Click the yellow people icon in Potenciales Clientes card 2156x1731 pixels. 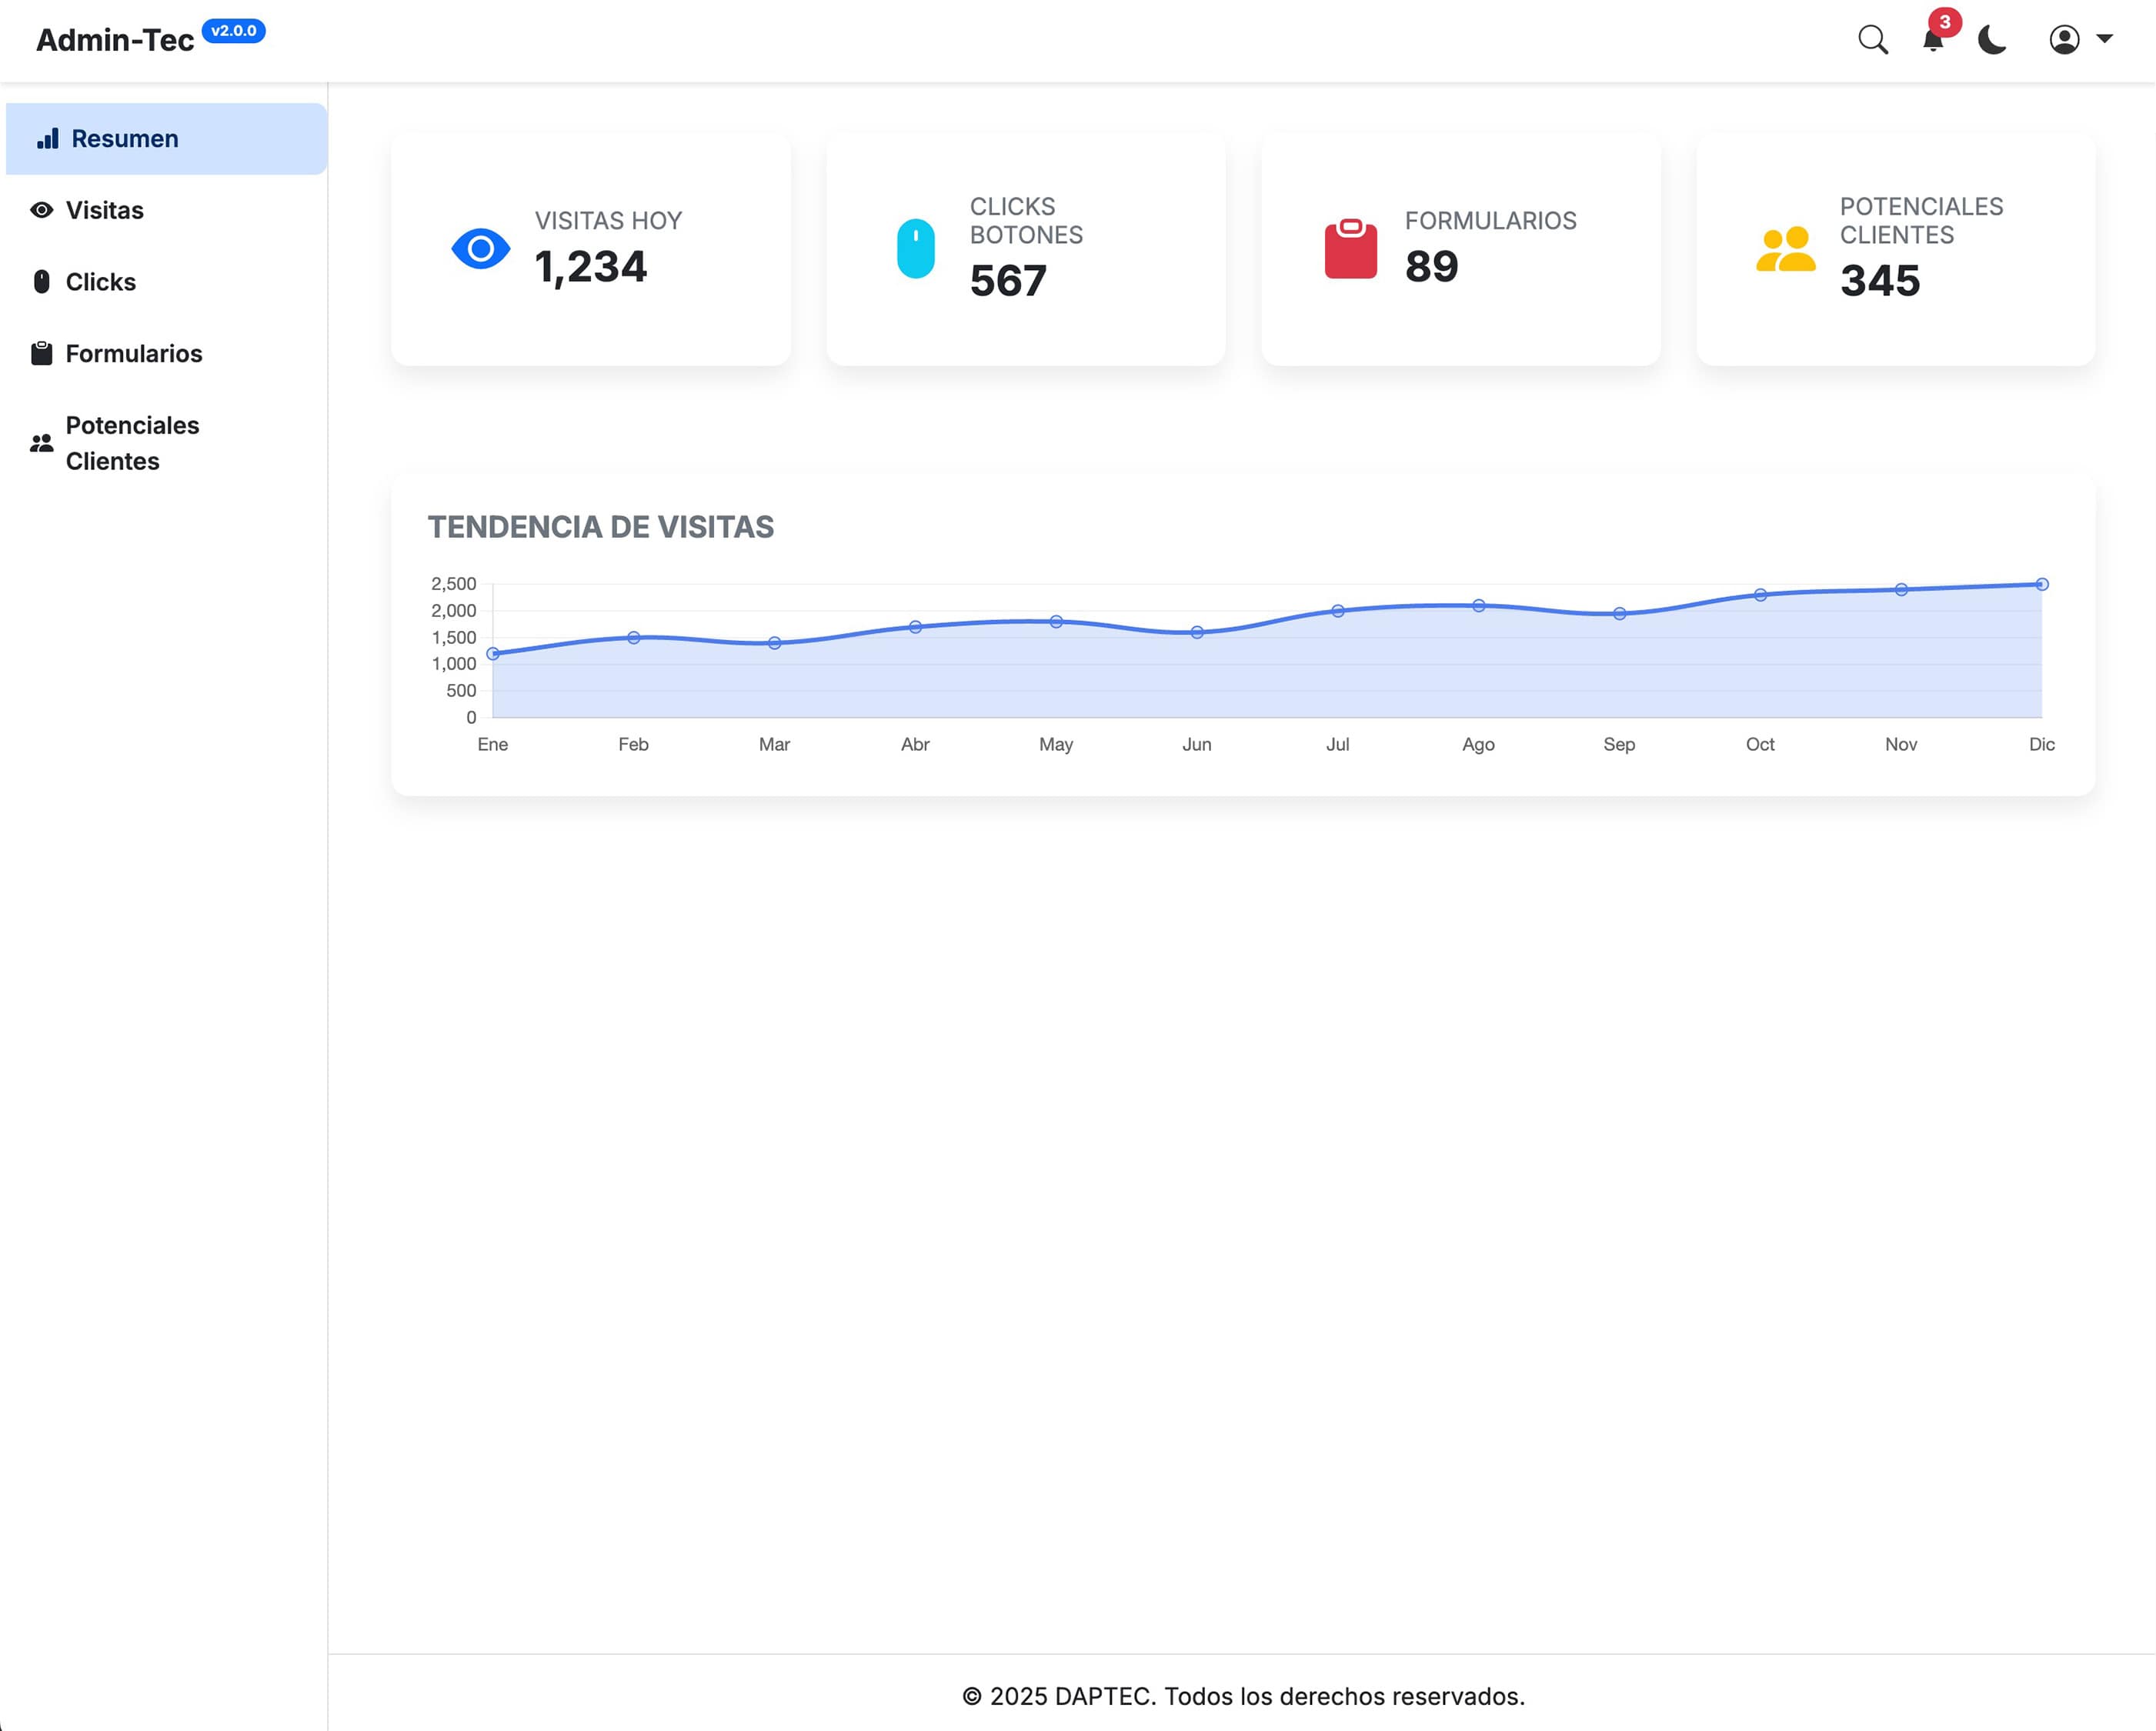[1785, 249]
